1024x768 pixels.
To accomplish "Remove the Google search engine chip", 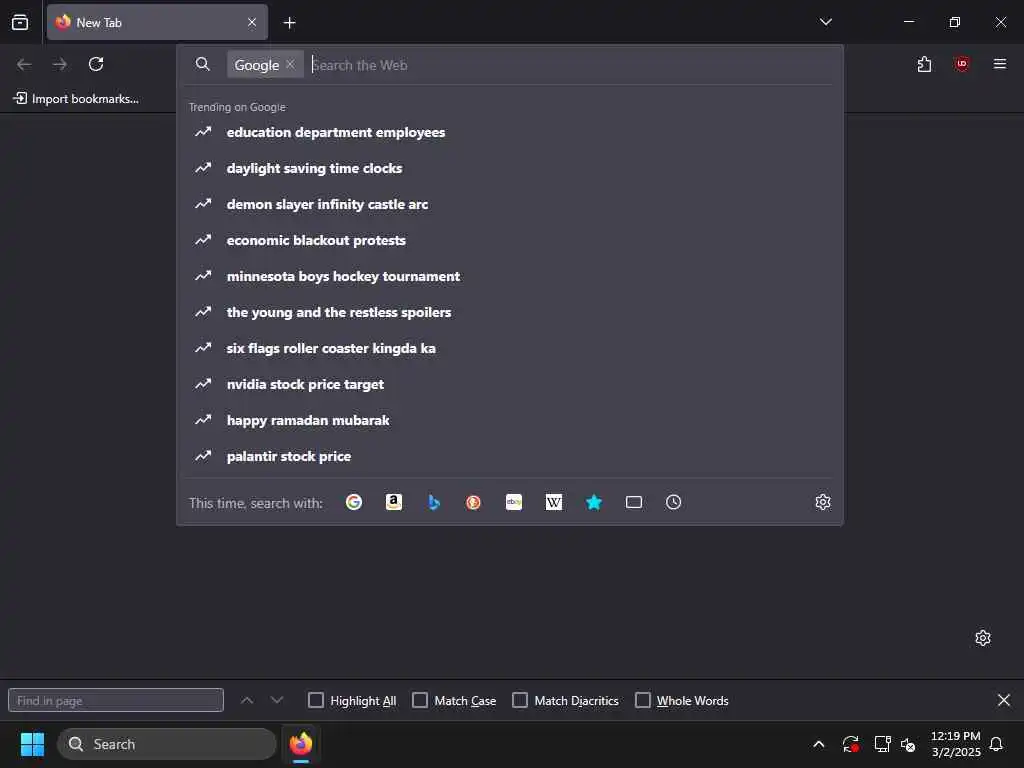I will pos(291,64).
